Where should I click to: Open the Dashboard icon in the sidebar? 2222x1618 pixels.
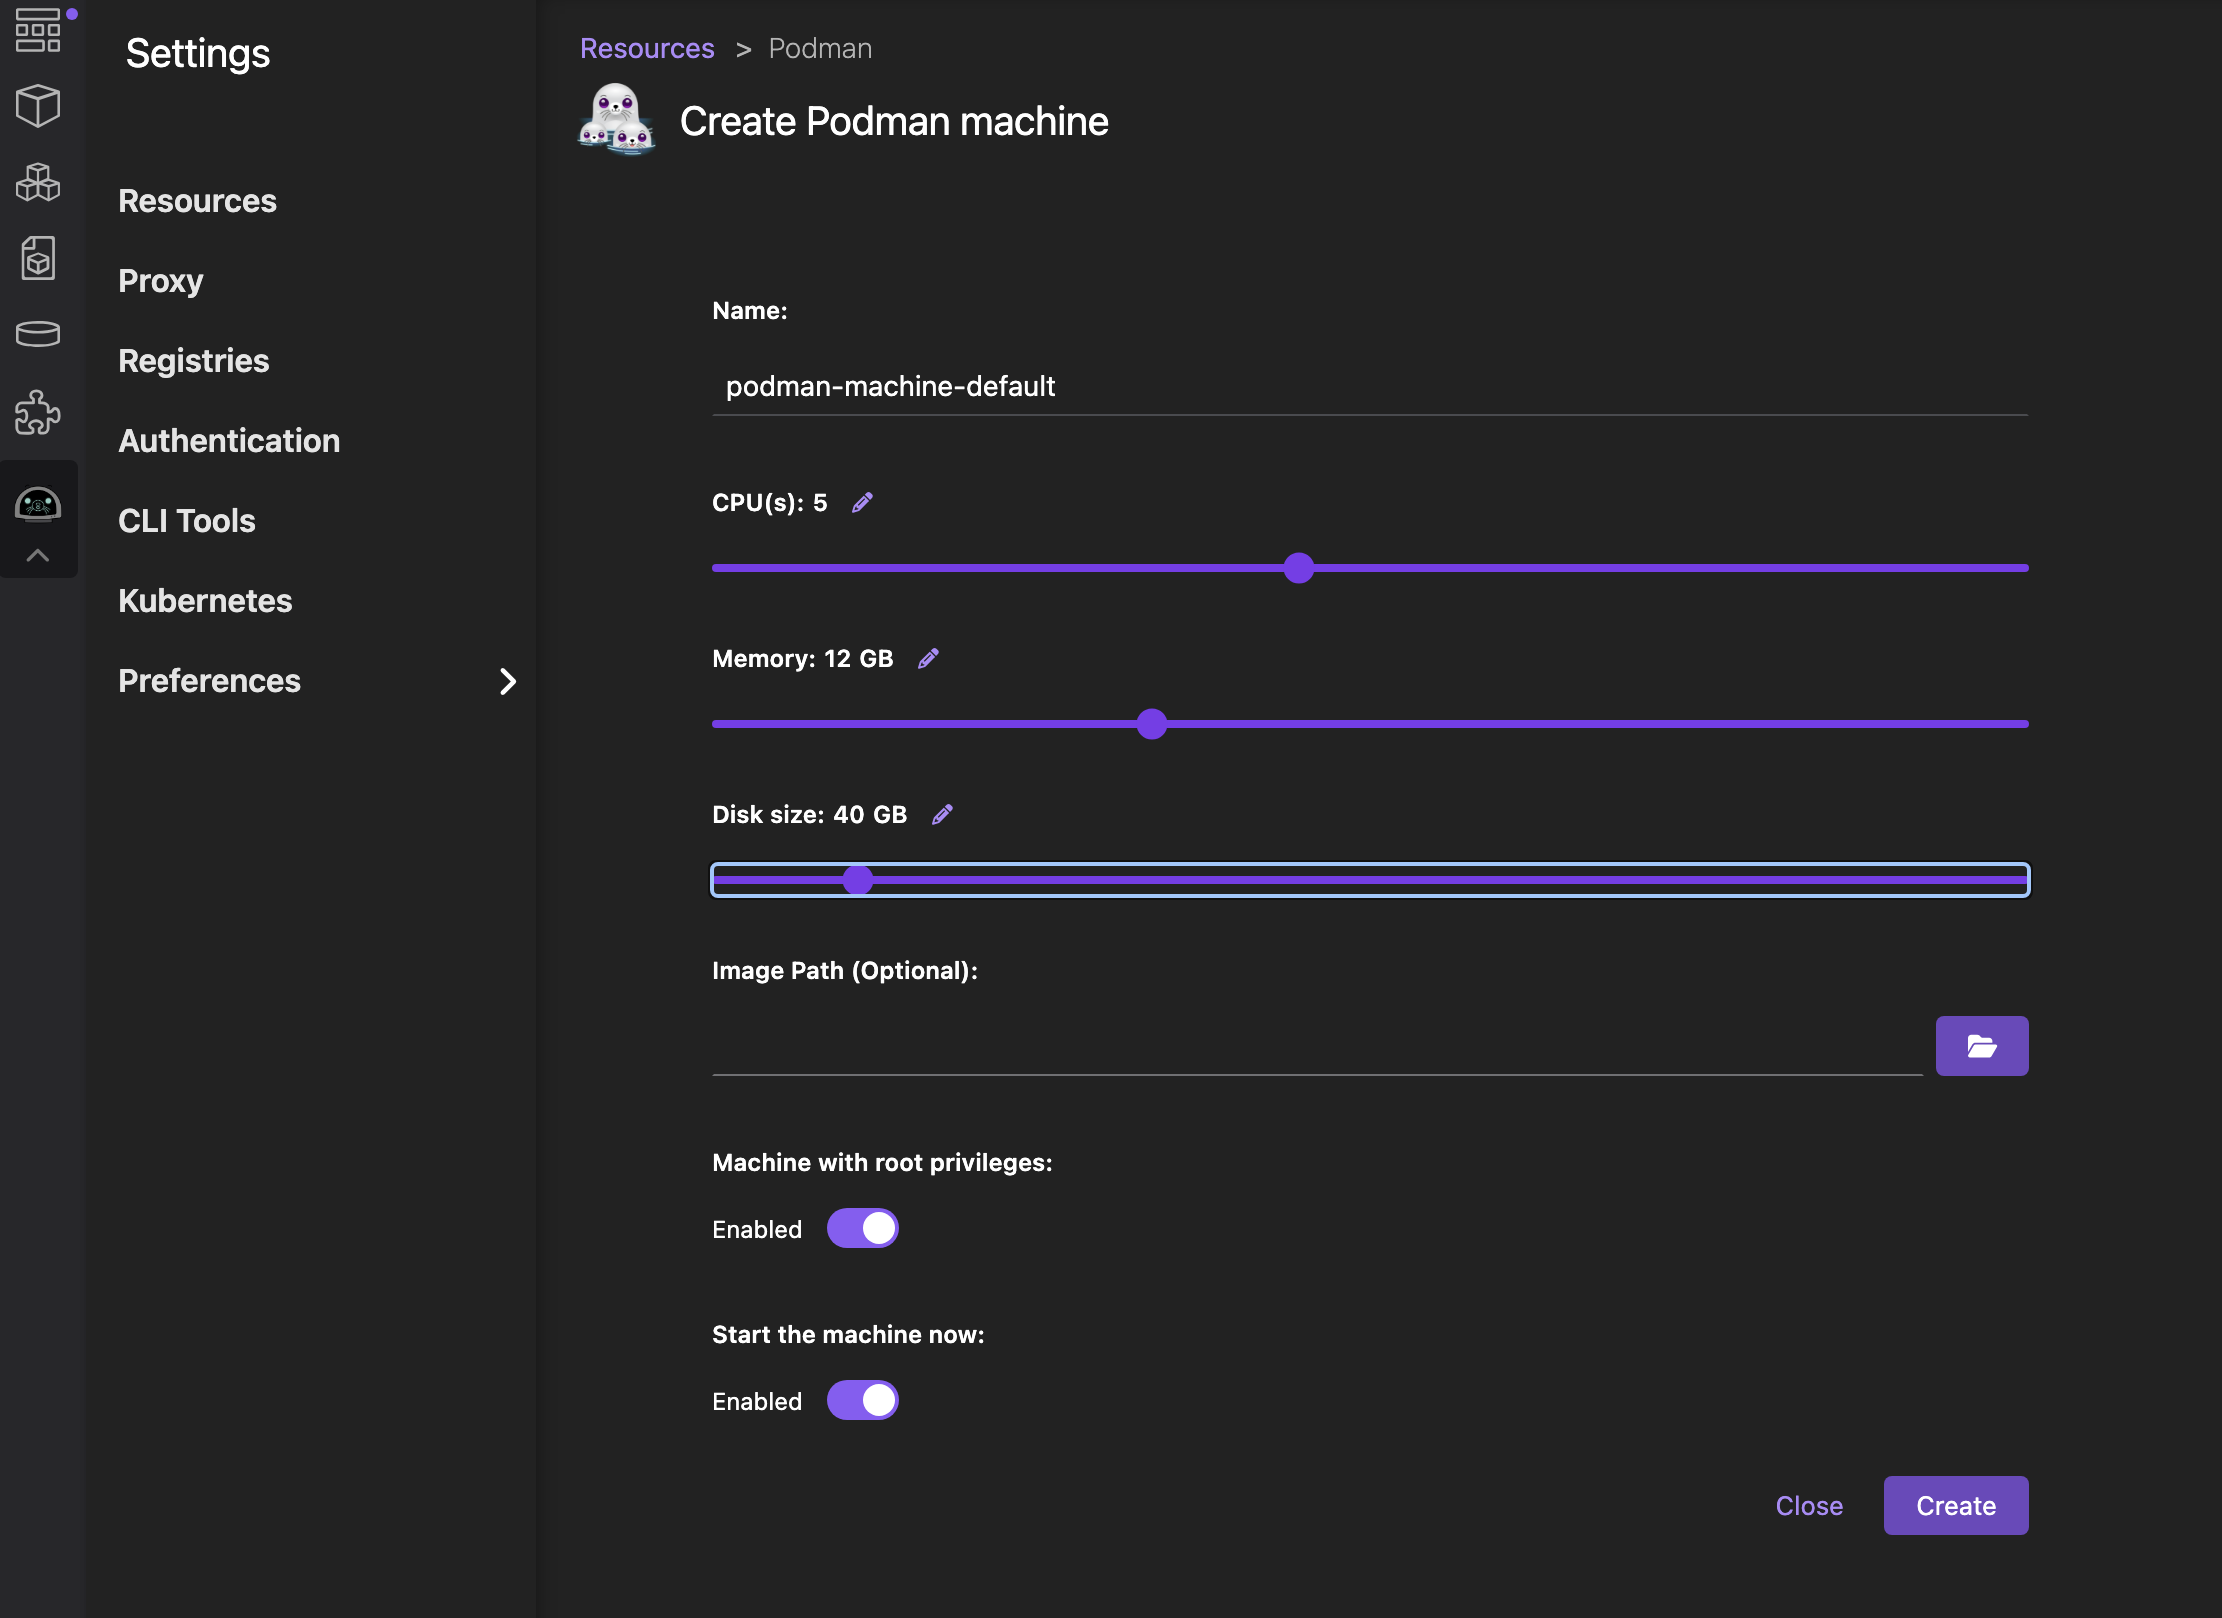click(x=38, y=30)
